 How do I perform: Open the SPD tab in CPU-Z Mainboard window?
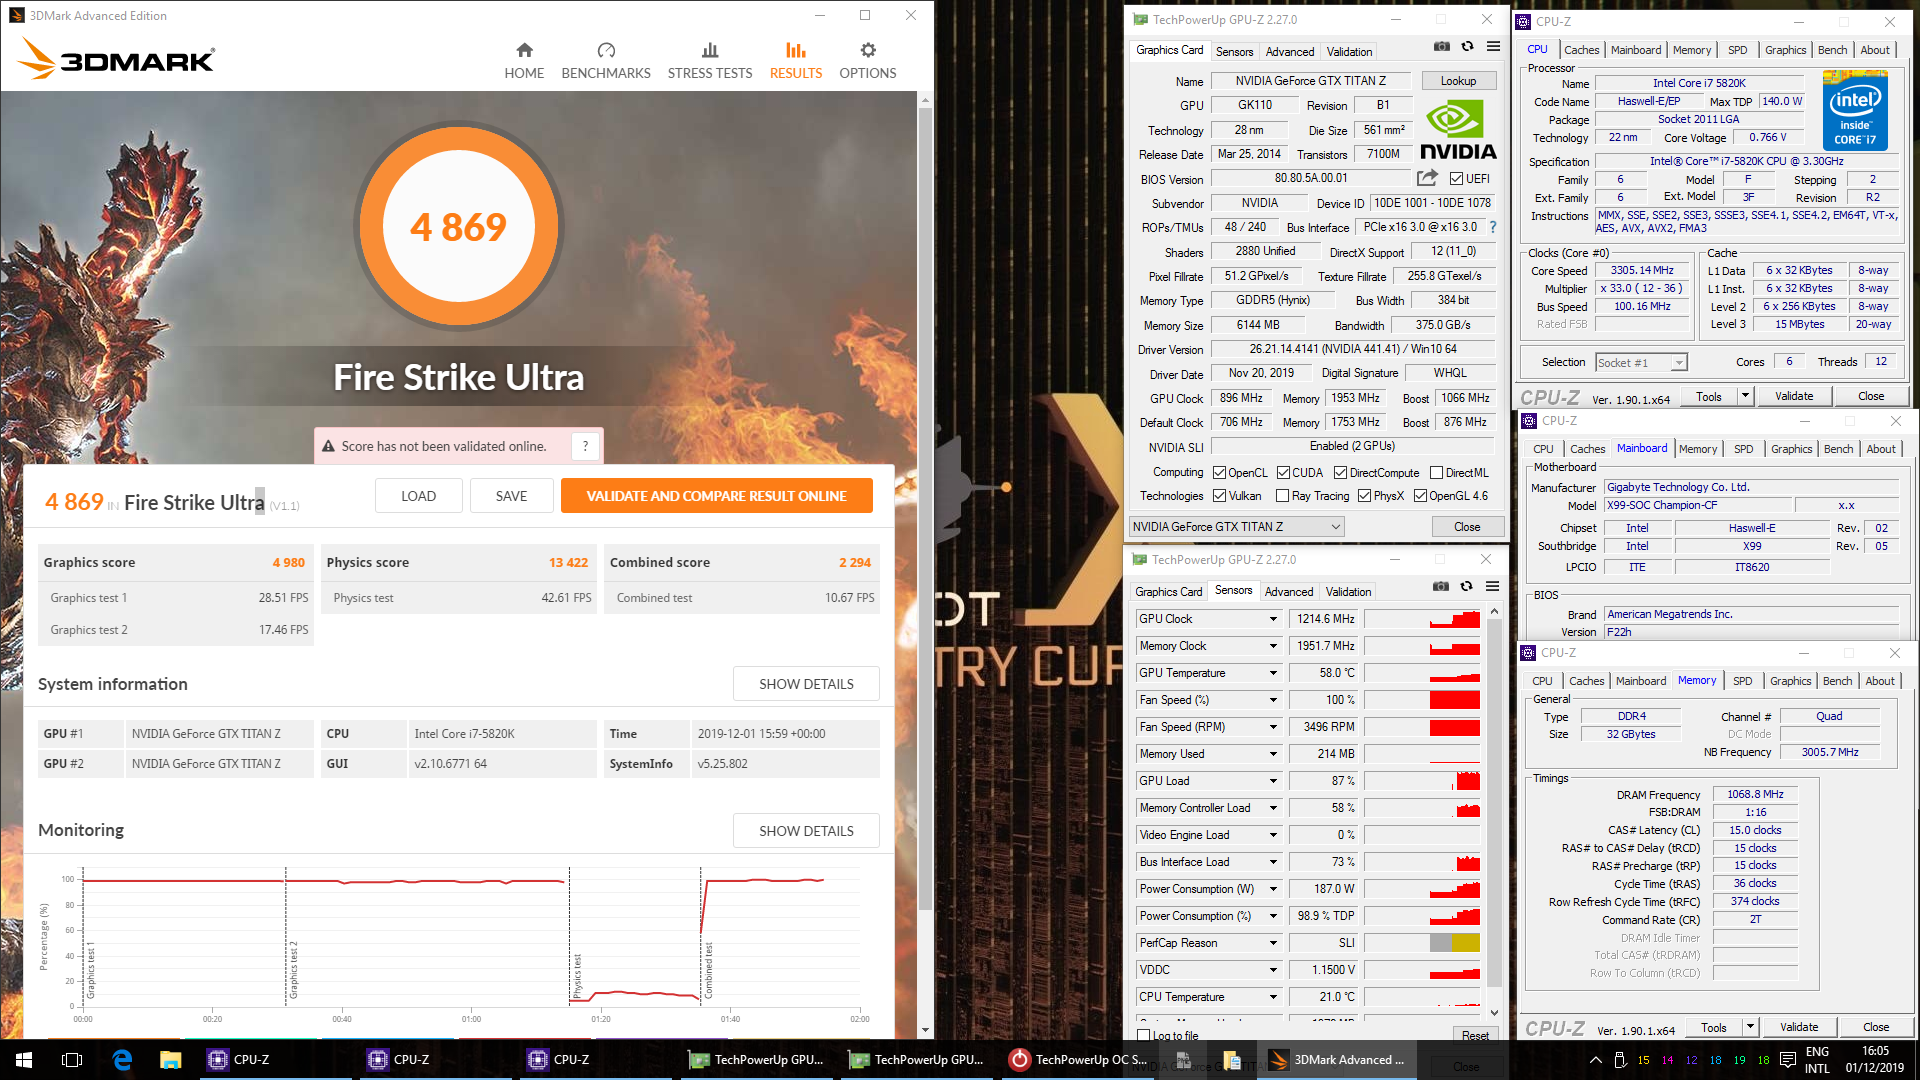(1743, 449)
